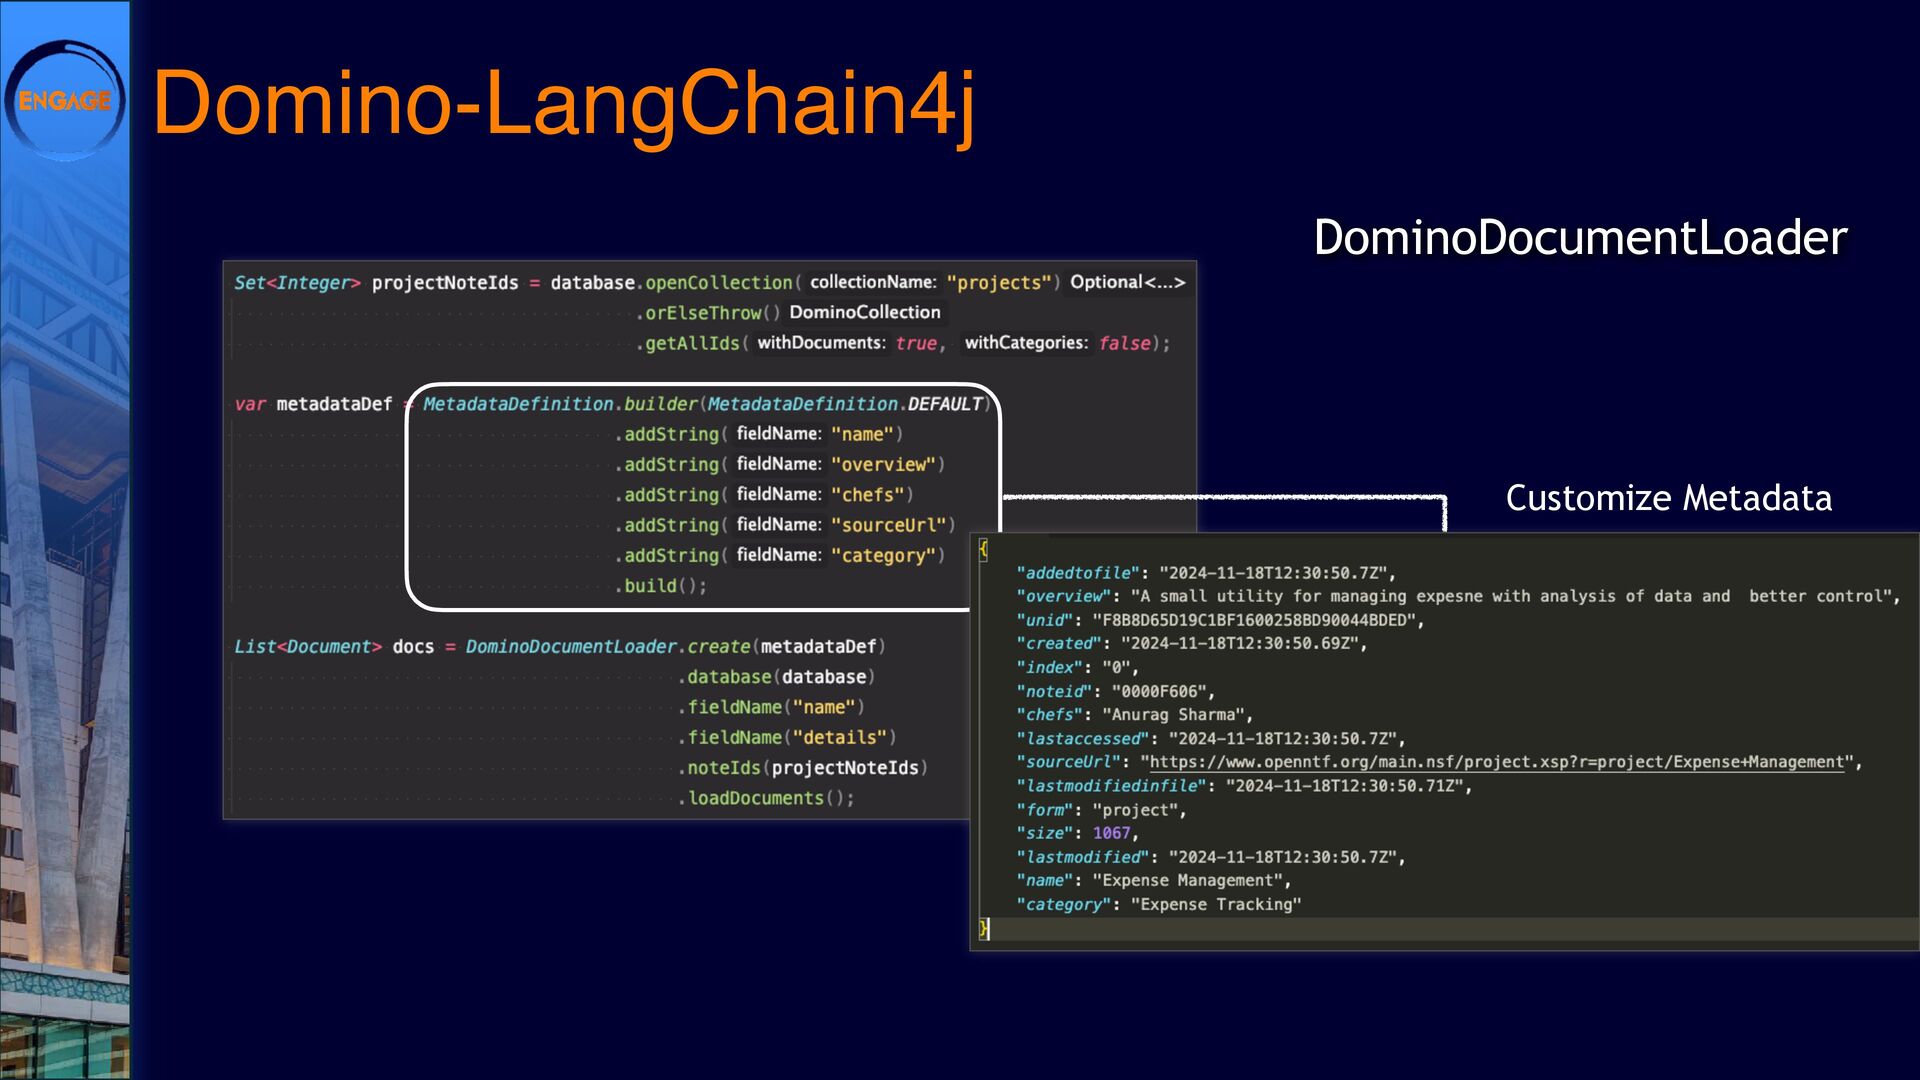Click the withDocuments true argument

[x=846, y=343]
